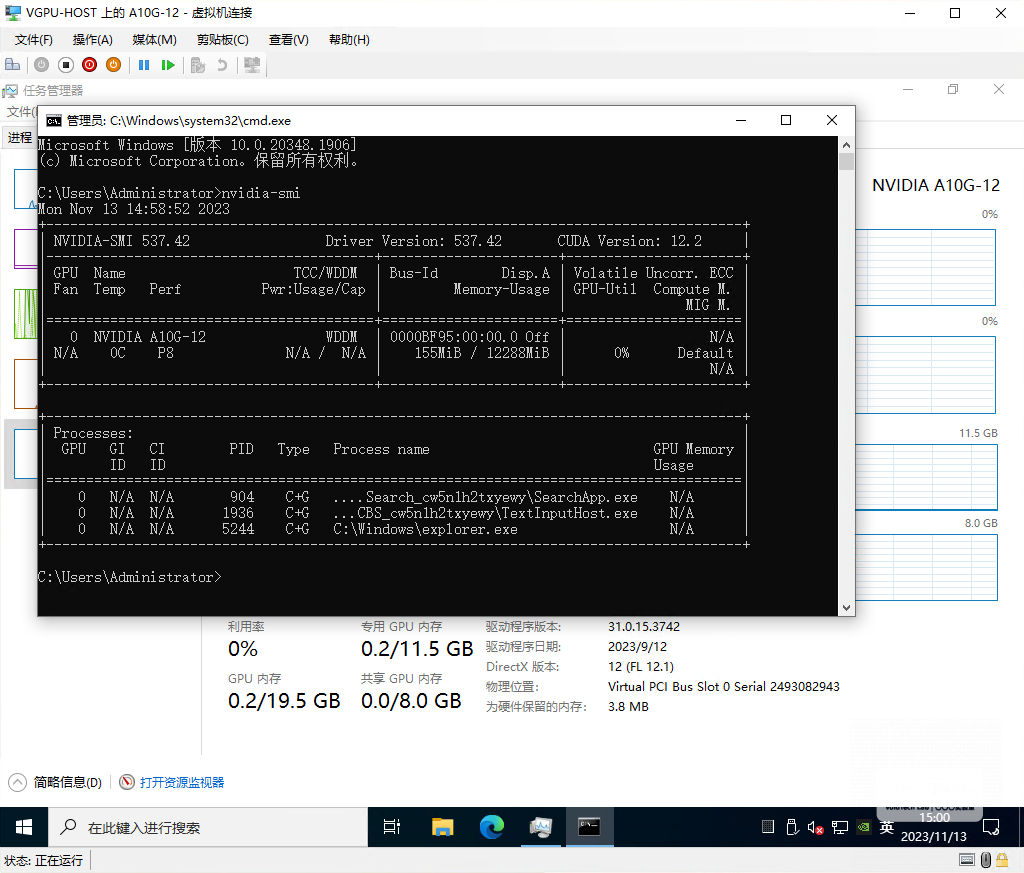Click the Ctrl+Alt+Del toolbar icon

click(x=12, y=65)
